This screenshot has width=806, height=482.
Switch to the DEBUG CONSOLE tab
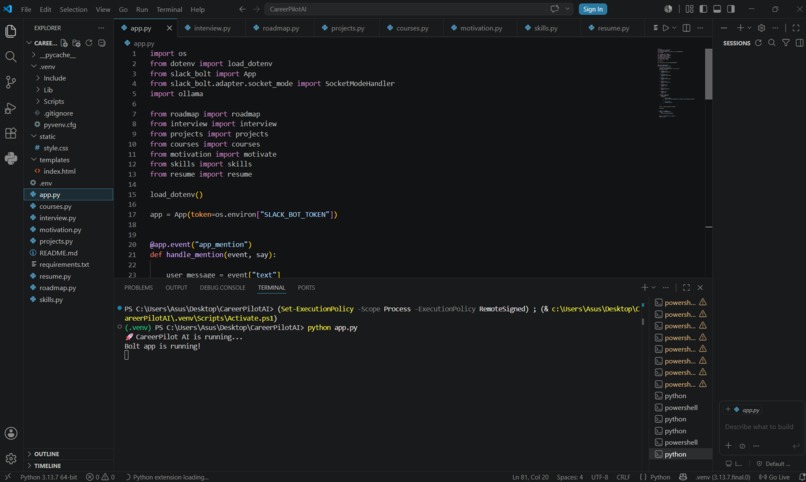[x=222, y=288]
